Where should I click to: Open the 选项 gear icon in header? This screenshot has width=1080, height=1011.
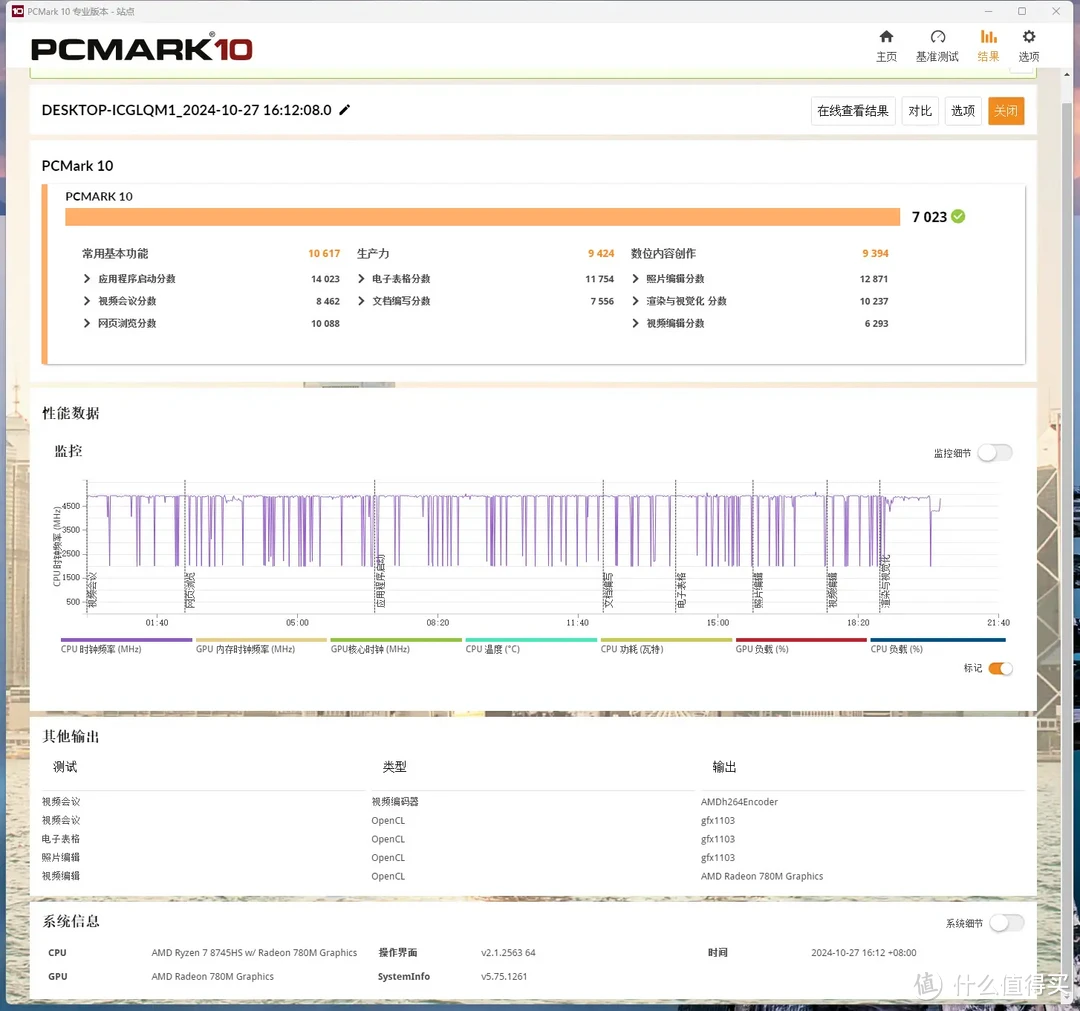tap(1028, 37)
